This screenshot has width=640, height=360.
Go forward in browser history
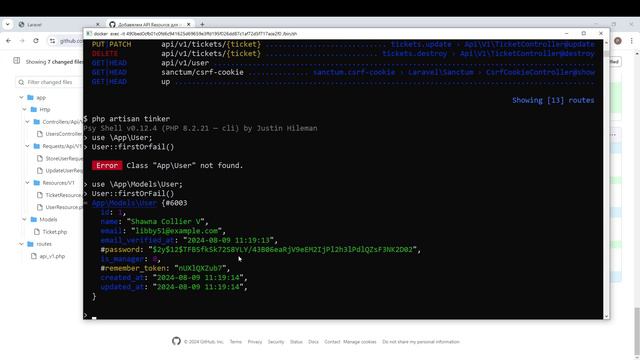click(x=22, y=41)
